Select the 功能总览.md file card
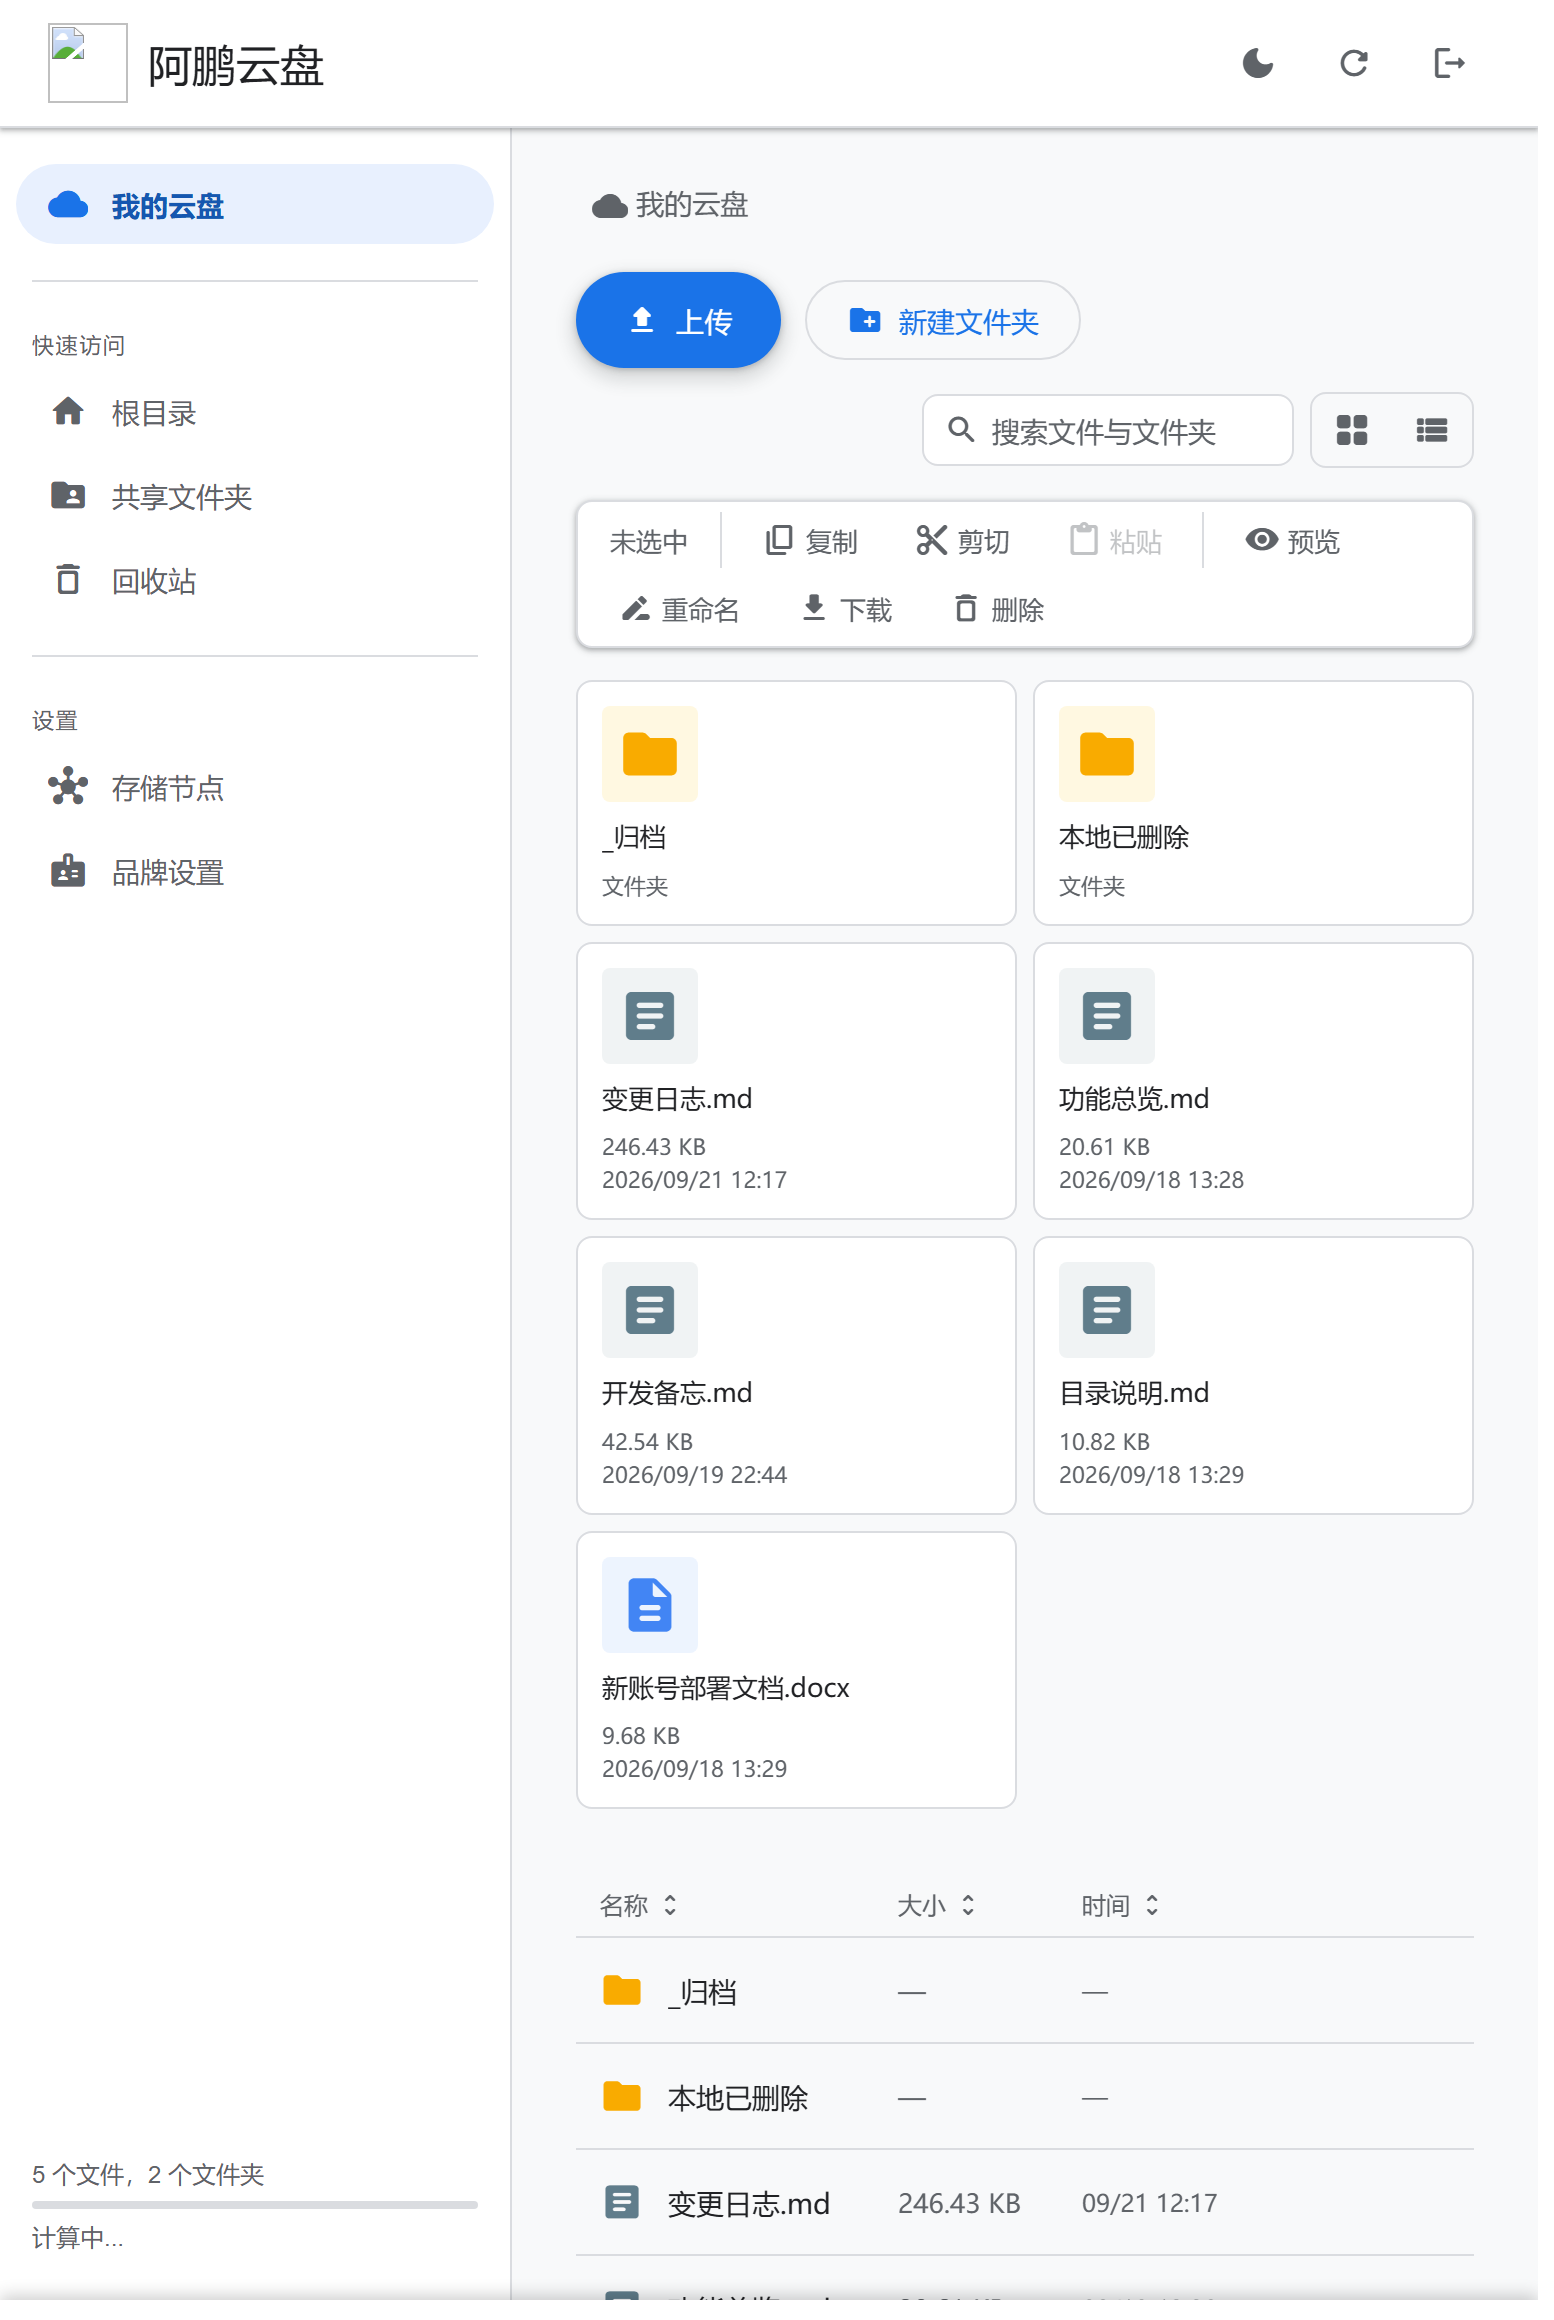Image resolution: width=1554 pixels, height=2320 pixels. [x=1253, y=1081]
